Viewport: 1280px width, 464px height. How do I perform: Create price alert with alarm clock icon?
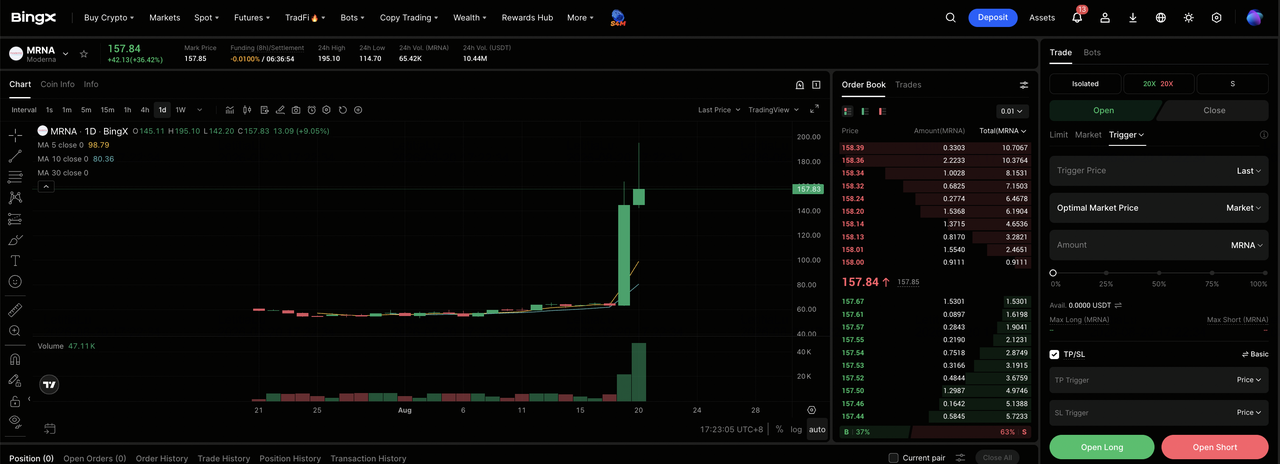(312, 110)
